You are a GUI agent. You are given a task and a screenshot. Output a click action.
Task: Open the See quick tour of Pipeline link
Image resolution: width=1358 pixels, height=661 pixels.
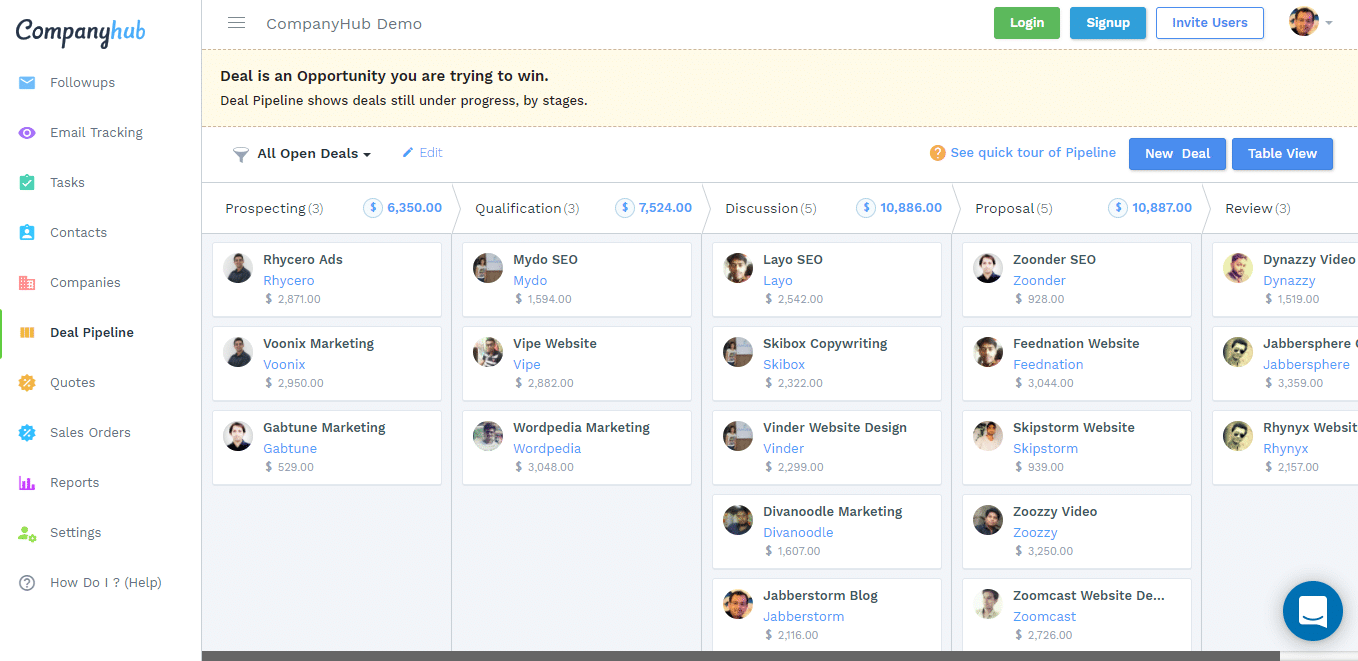pyautogui.click(x=1032, y=153)
